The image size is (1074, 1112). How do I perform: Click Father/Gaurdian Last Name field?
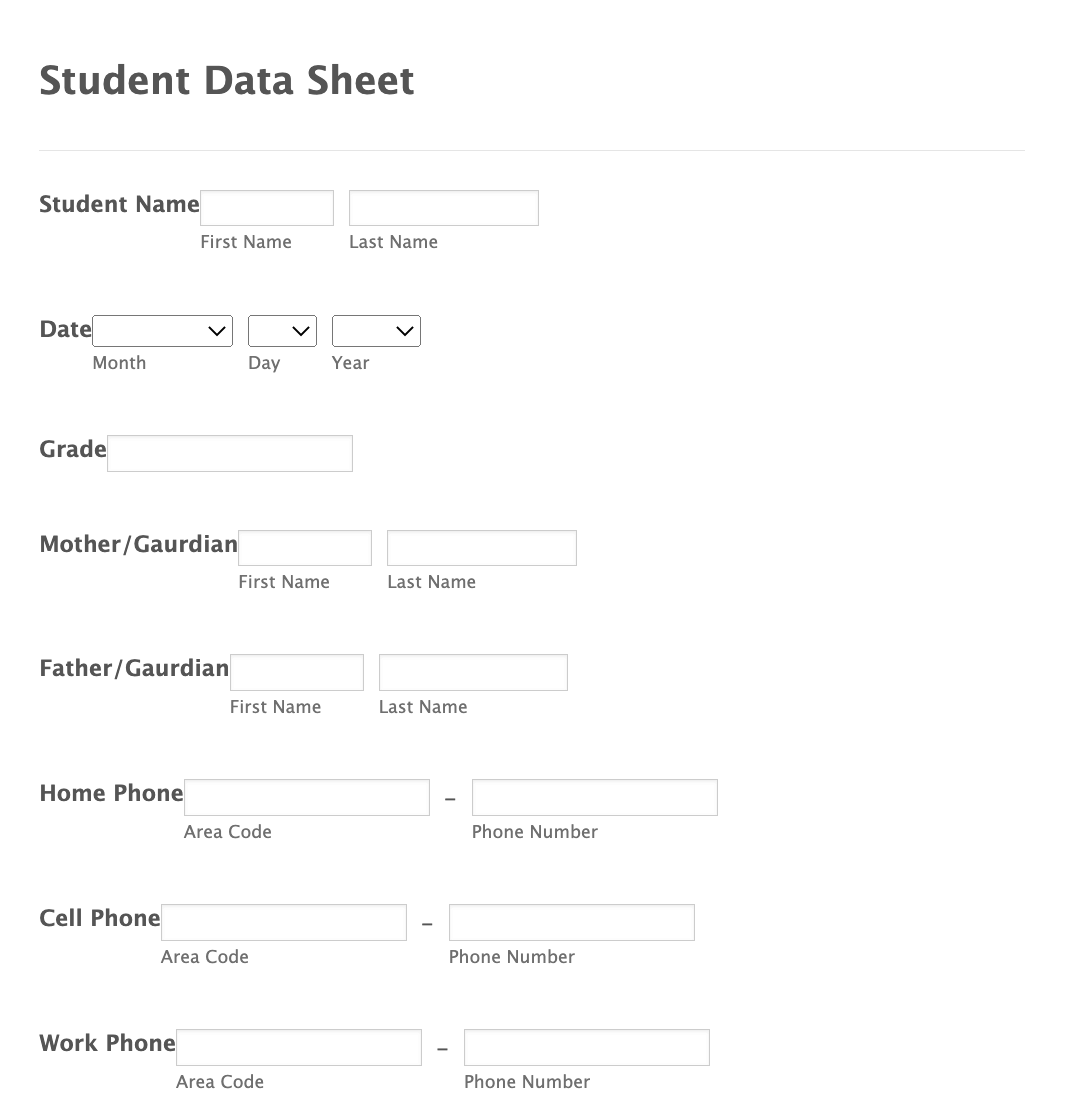[x=473, y=672]
